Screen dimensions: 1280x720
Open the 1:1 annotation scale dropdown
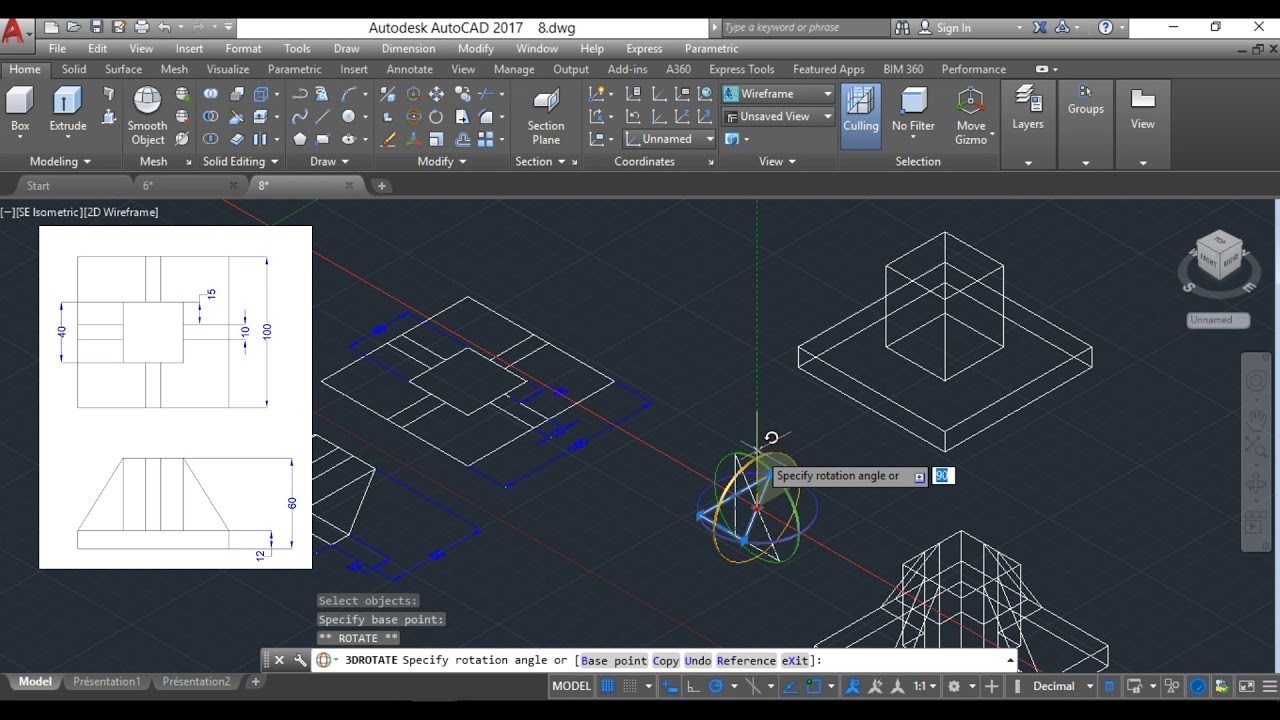tap(925, 686)
